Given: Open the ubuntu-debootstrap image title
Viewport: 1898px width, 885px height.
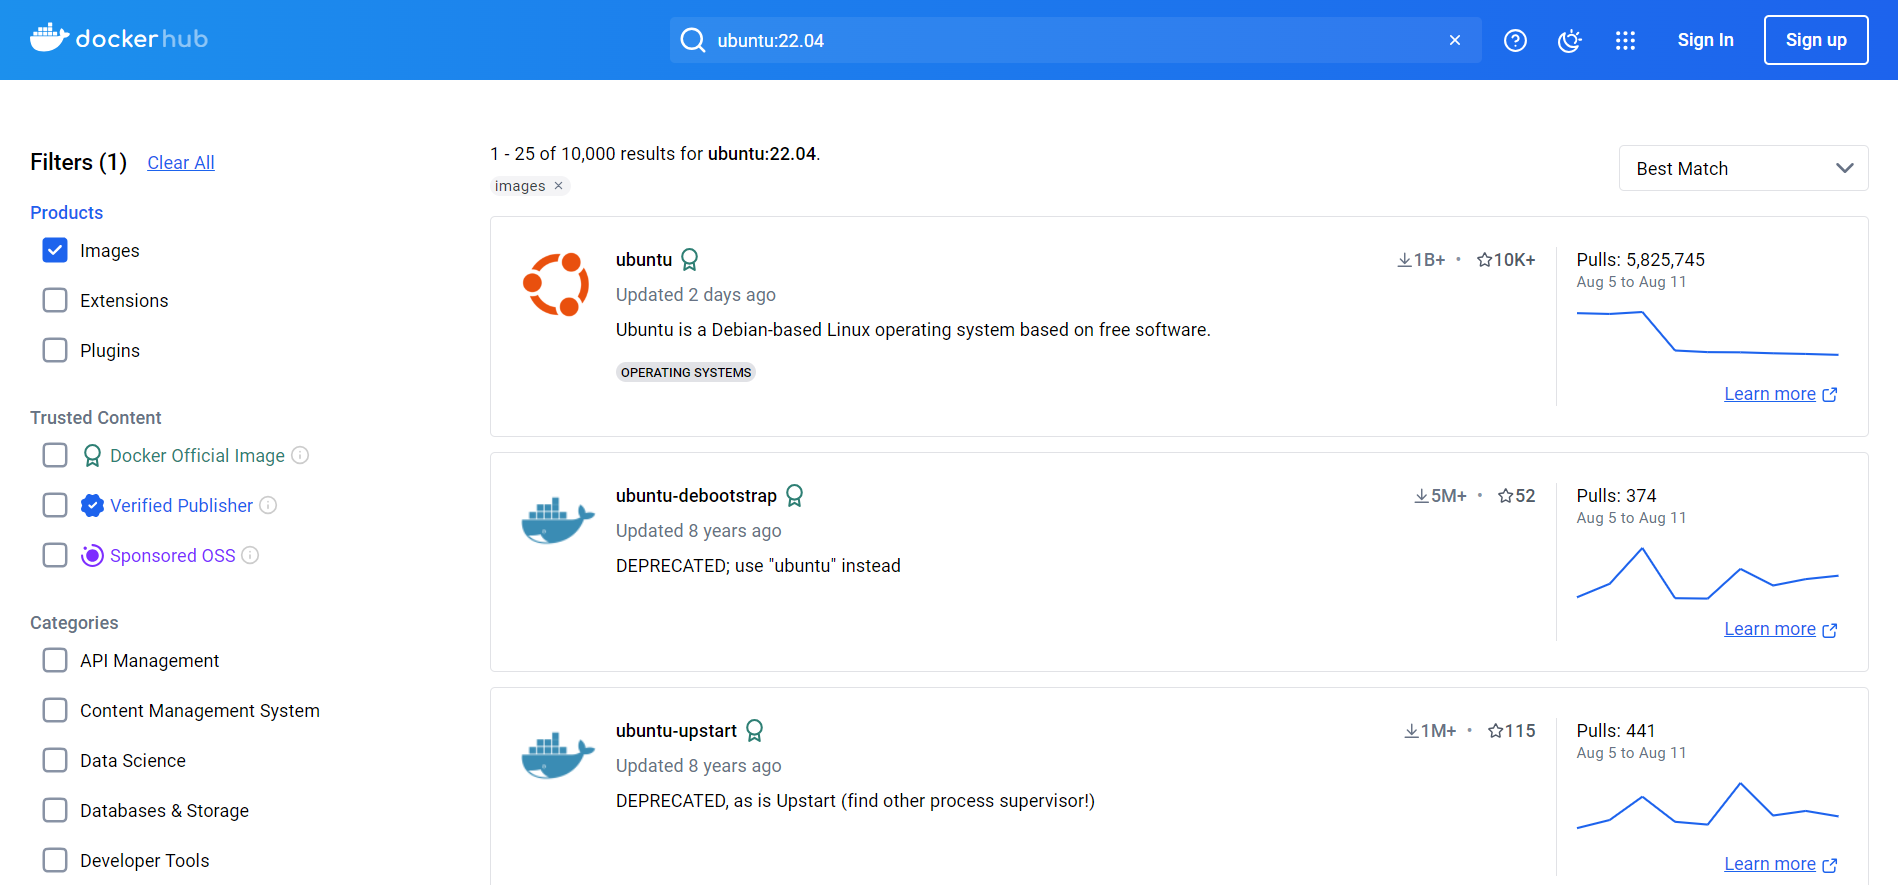Looking at the screenshot, I should pos(696,496).
